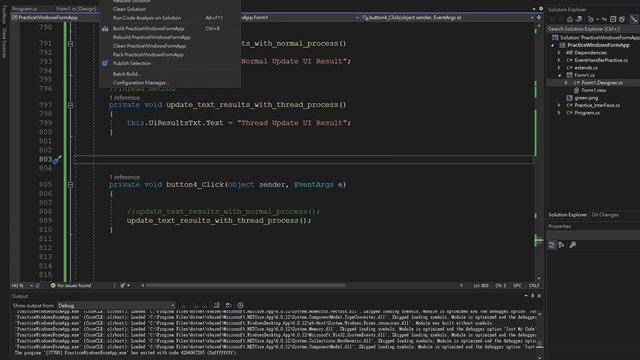Click horizontal scrollbar below code editor

246,285
